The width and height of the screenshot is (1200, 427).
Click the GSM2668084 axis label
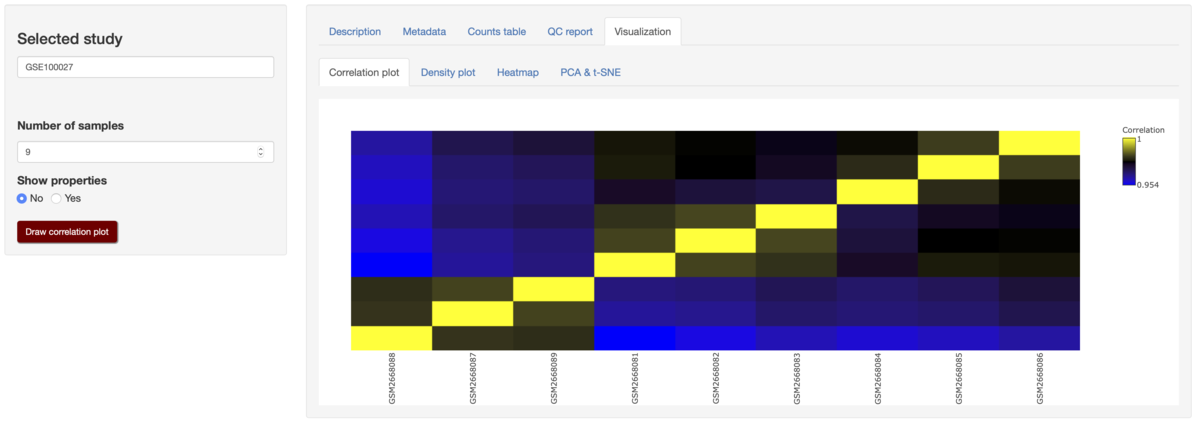tap(877, 380)
